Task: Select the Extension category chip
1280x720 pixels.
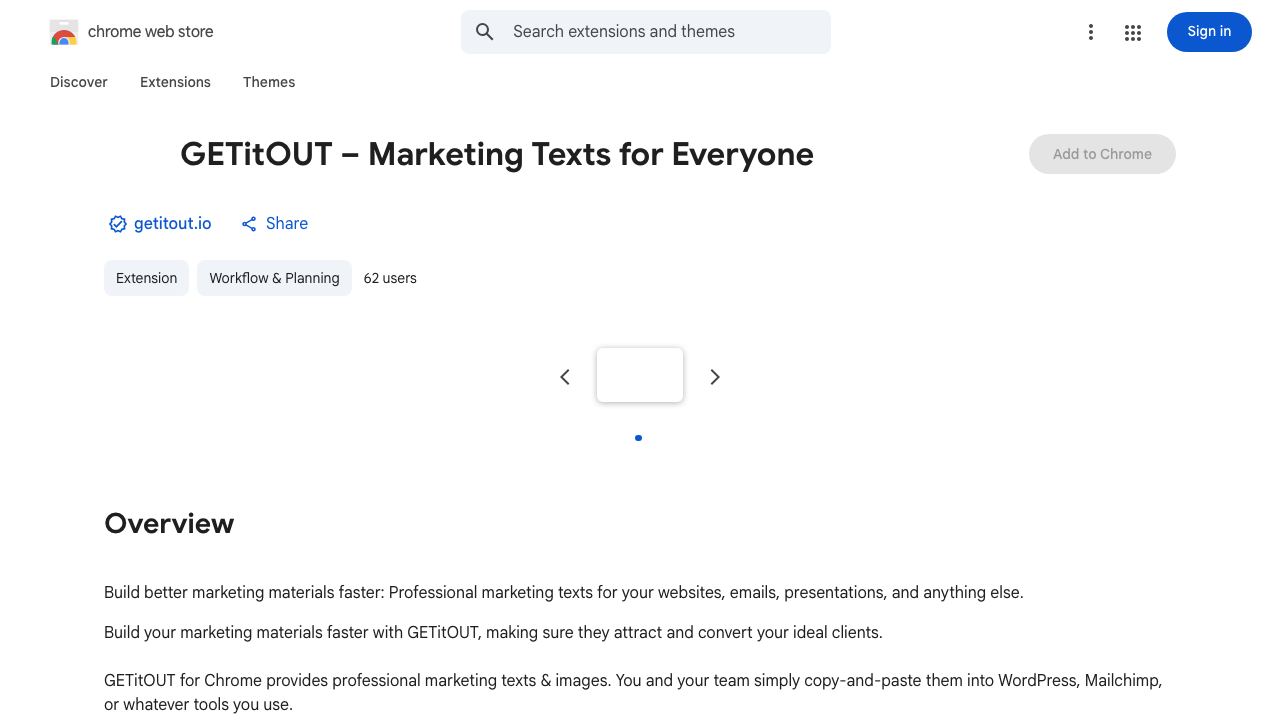Action: click(146, 278)
